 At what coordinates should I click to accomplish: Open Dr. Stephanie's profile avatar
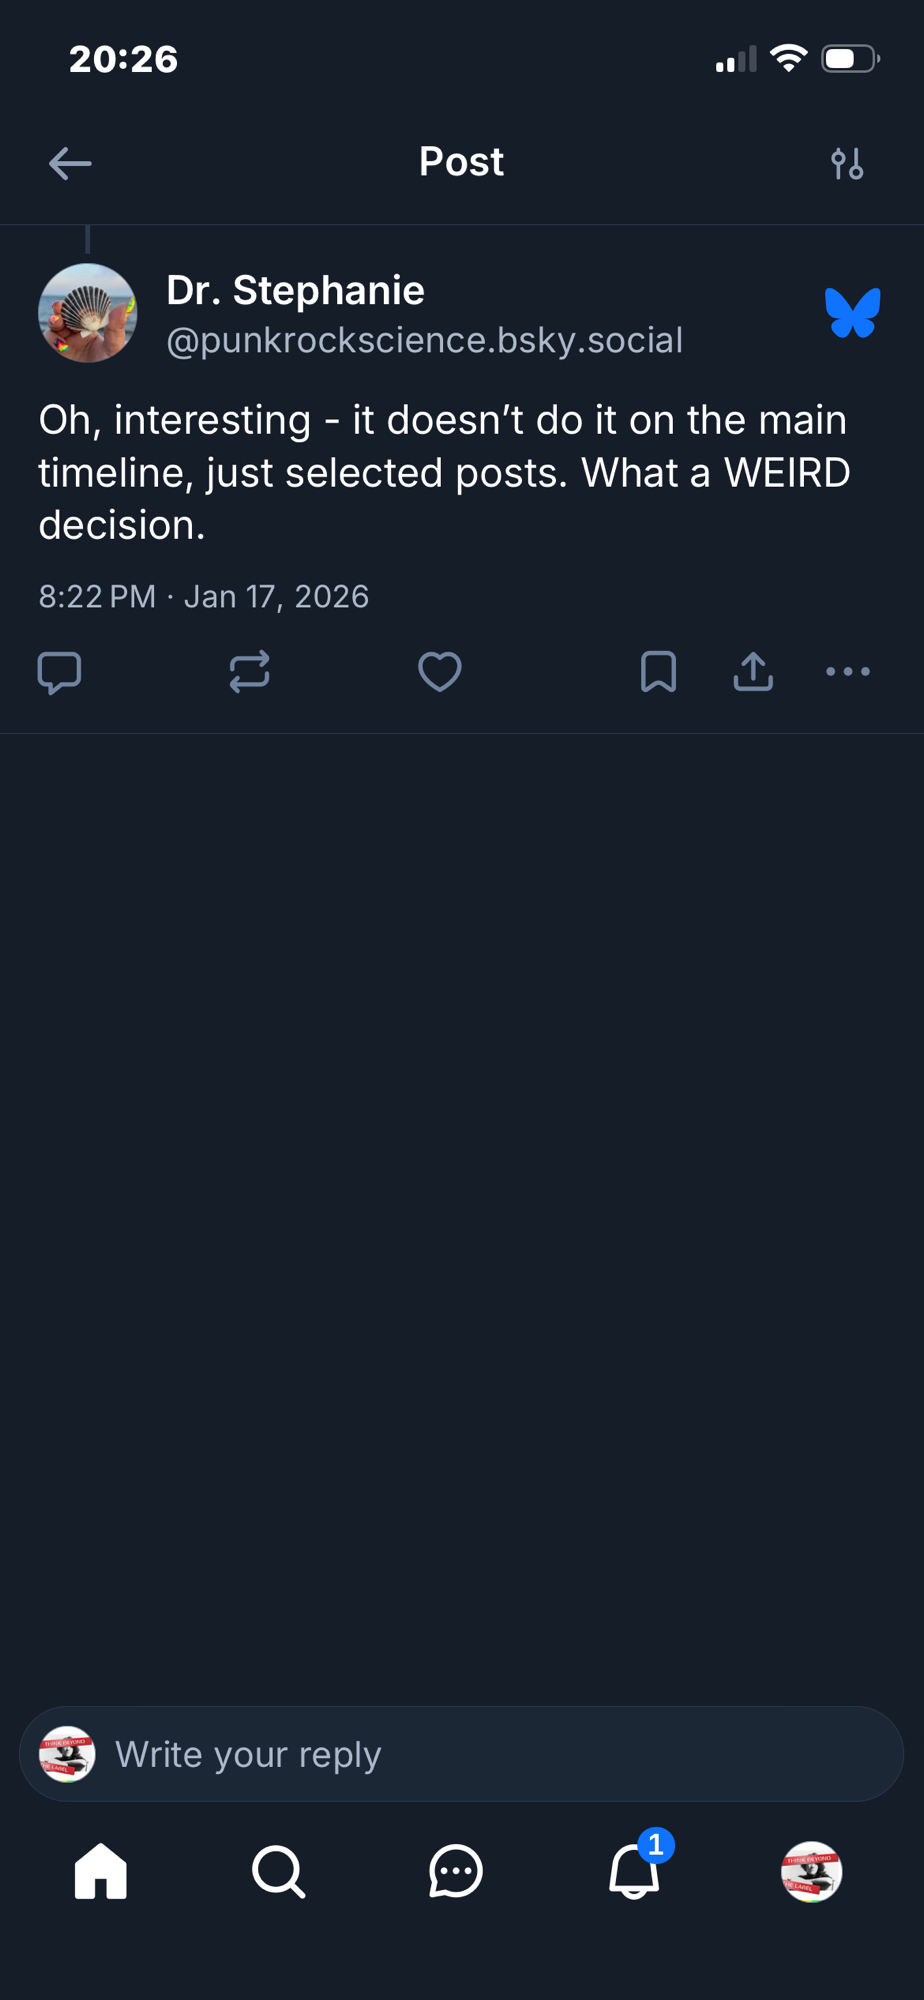(88, 313)
